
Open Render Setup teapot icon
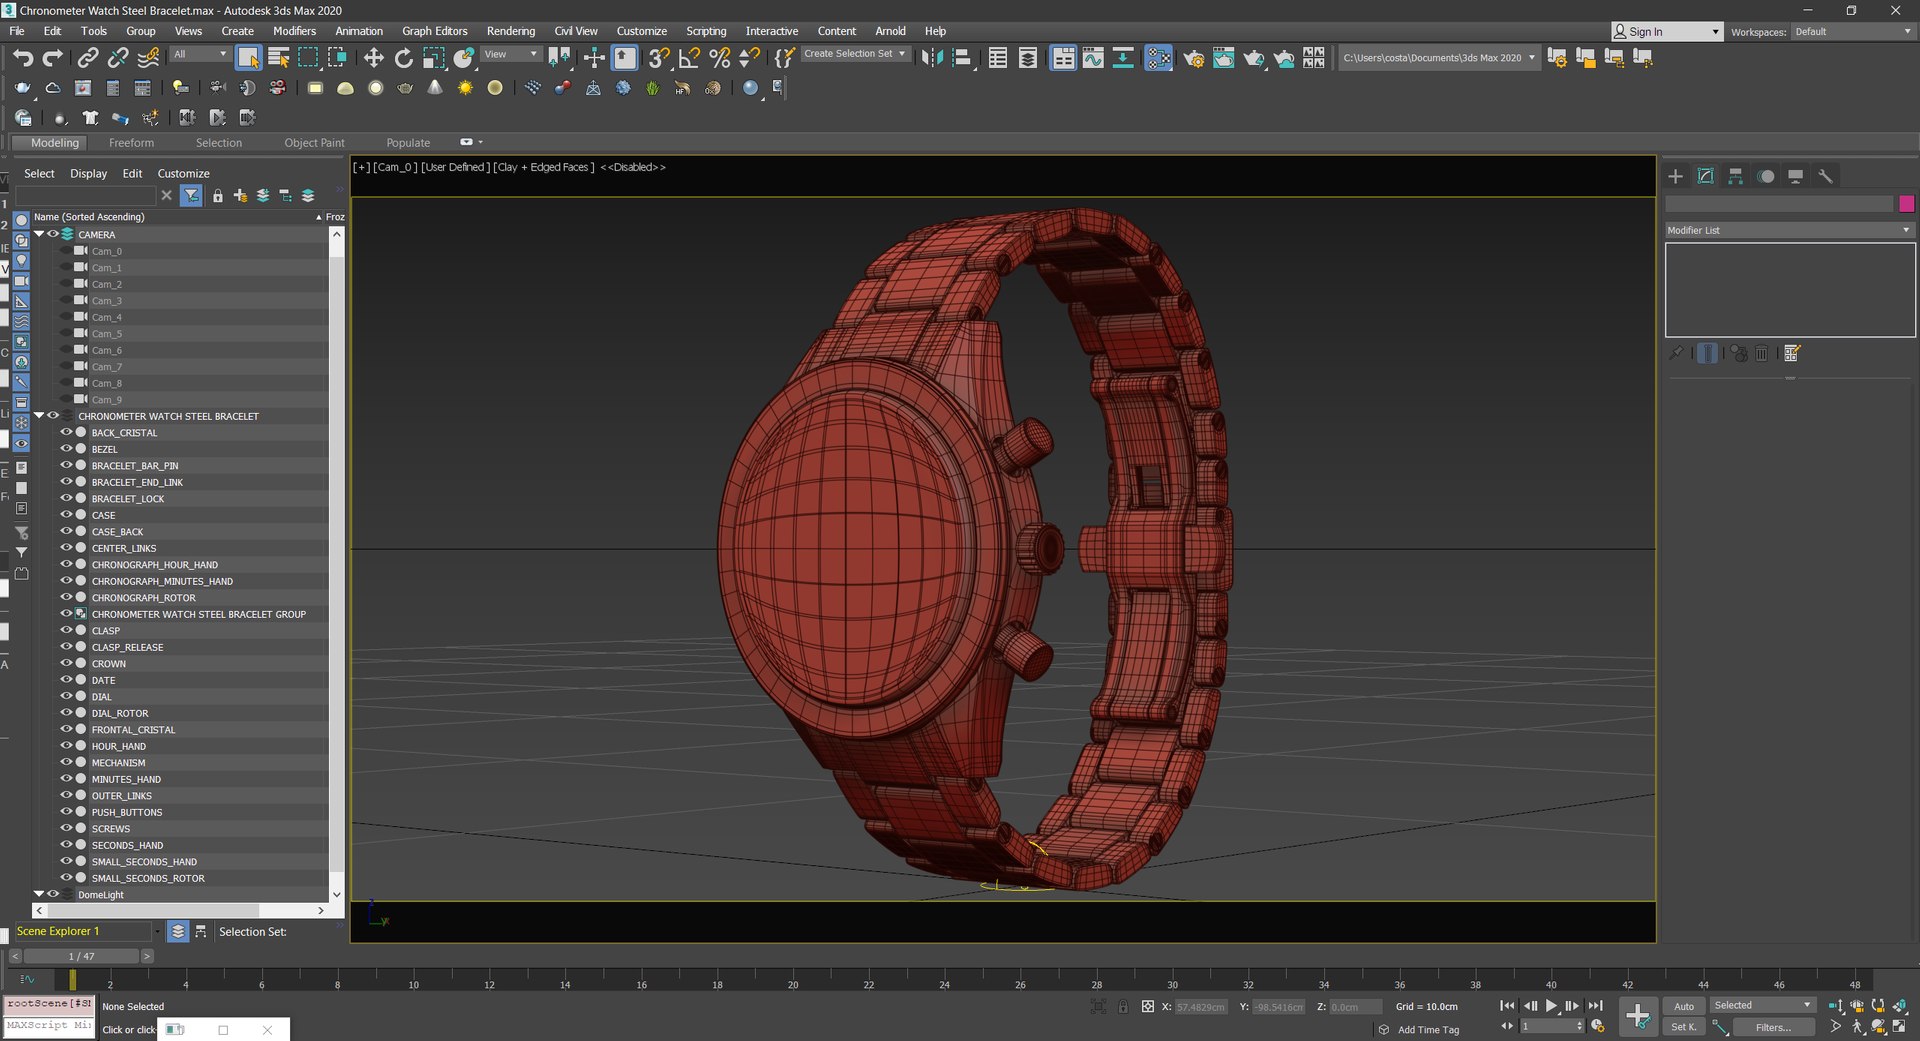(x=1193, y=58)
